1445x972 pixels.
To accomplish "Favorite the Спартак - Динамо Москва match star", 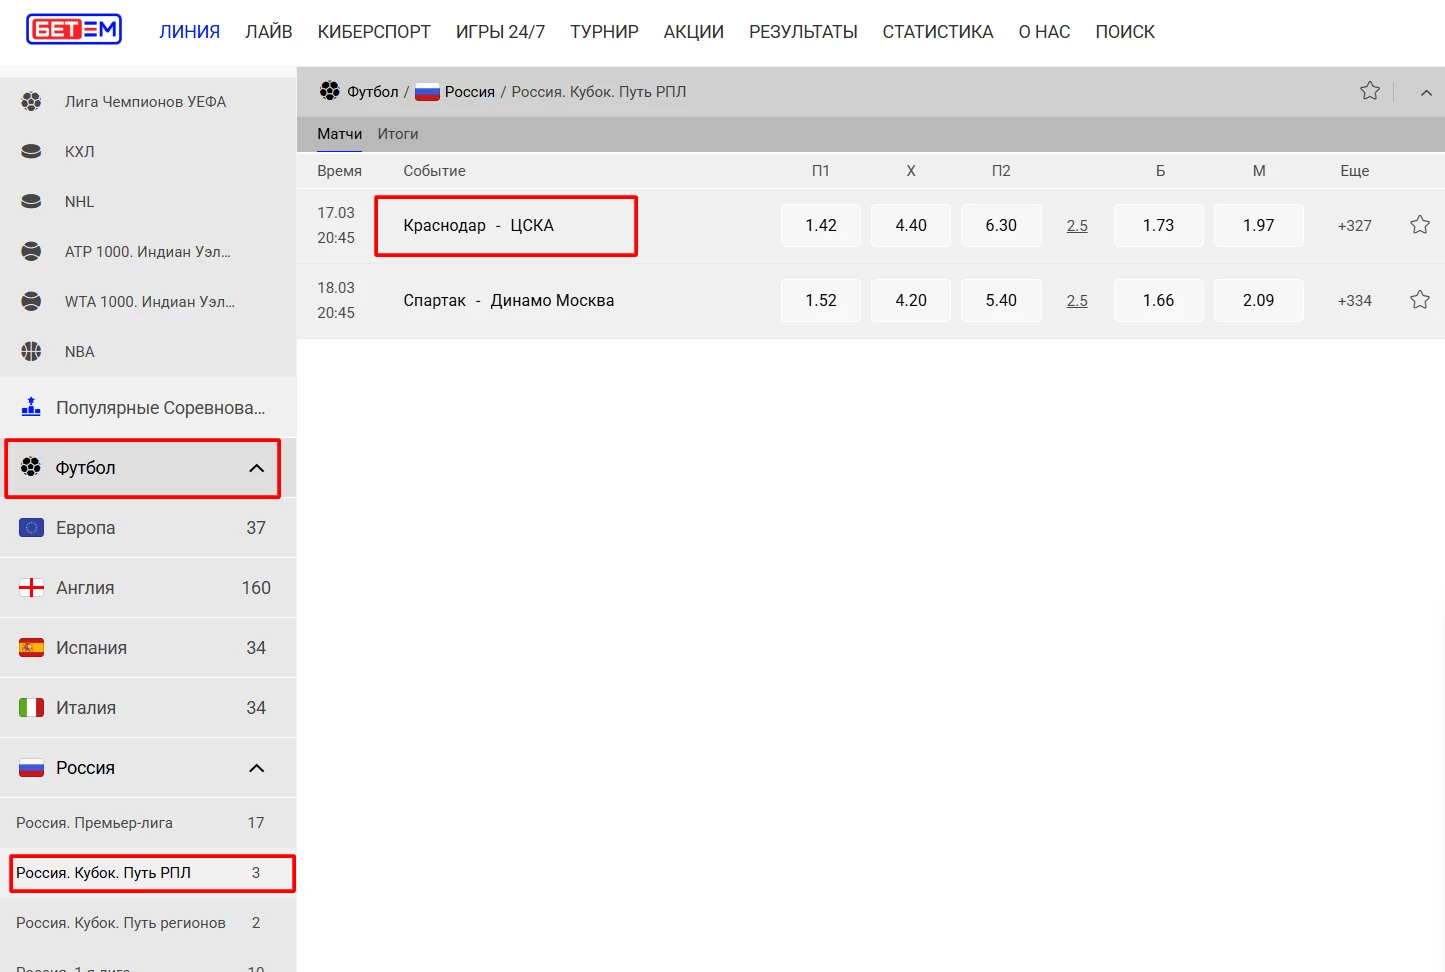I will [1419, 300].
